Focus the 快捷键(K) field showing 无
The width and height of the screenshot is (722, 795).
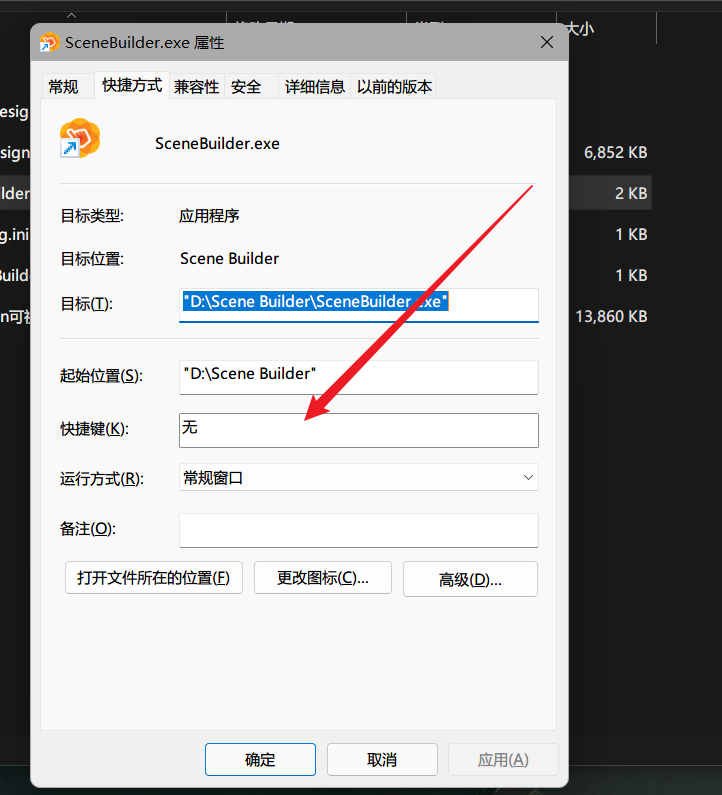pos(358,430)
